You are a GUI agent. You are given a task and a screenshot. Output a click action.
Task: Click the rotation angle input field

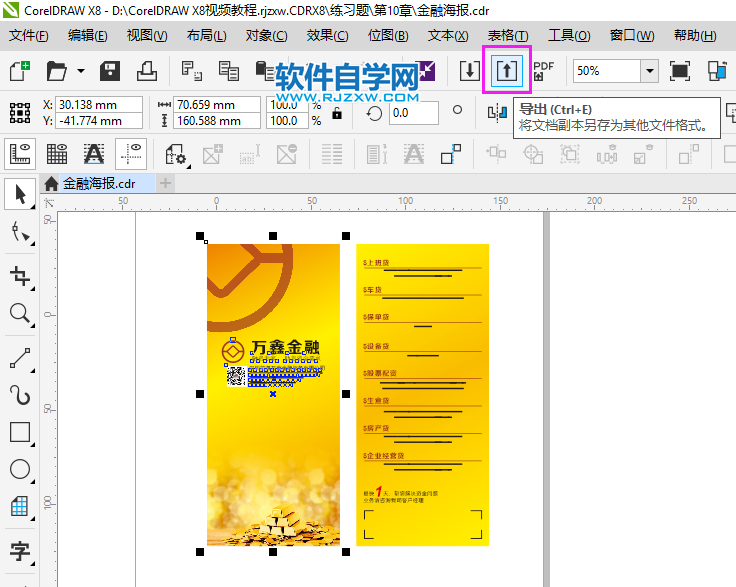pos(414,113)
